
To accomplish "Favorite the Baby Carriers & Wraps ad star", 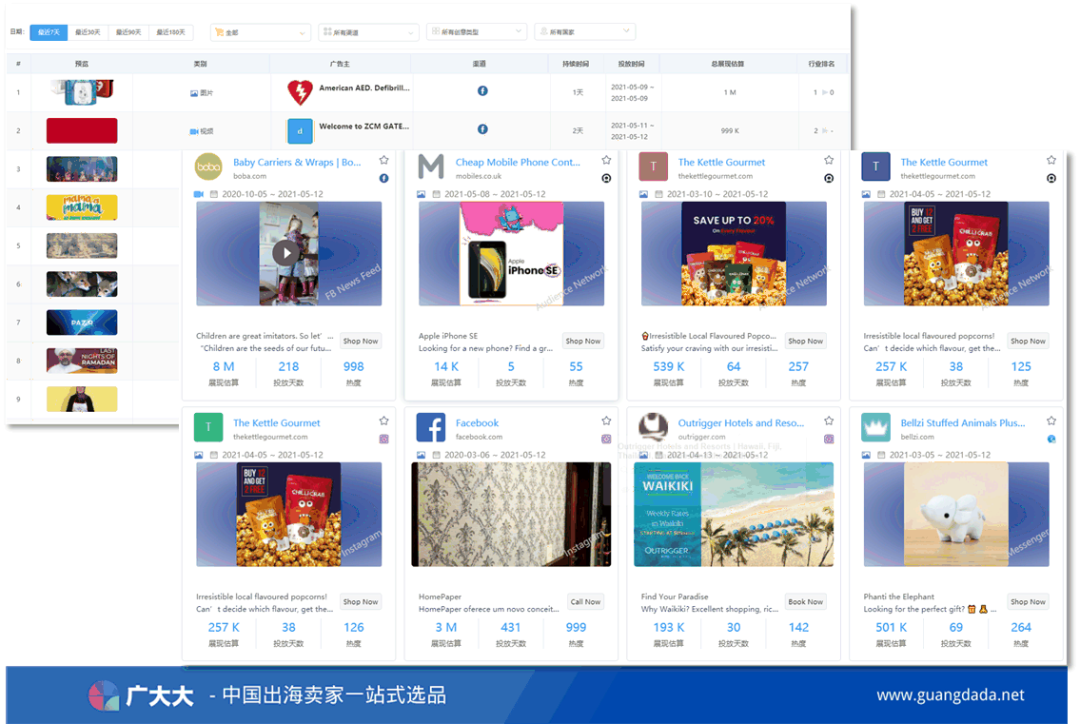I will coord(384,160).
